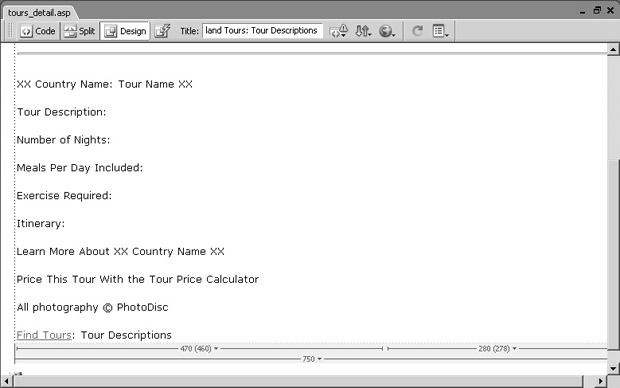
Task: Click the 'Tour Description:' text line
Action: click(x=61, y=112)
